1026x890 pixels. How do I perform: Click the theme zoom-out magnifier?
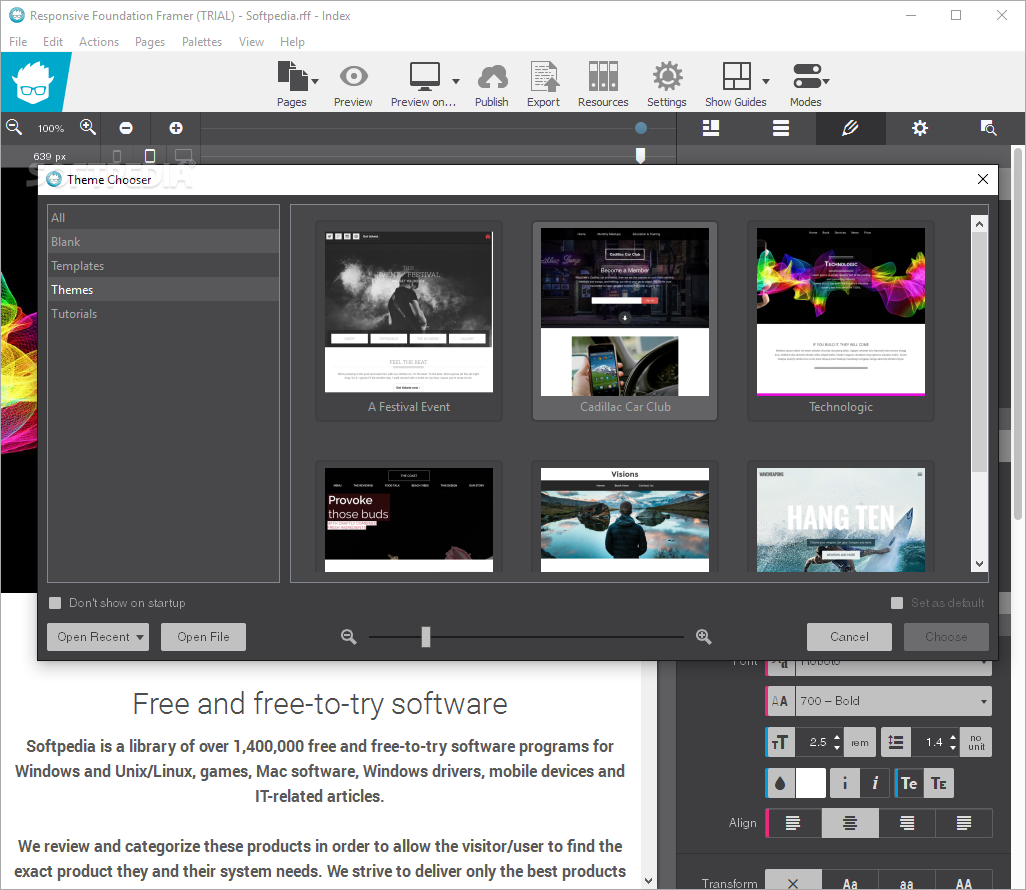(x=349, y=637)
